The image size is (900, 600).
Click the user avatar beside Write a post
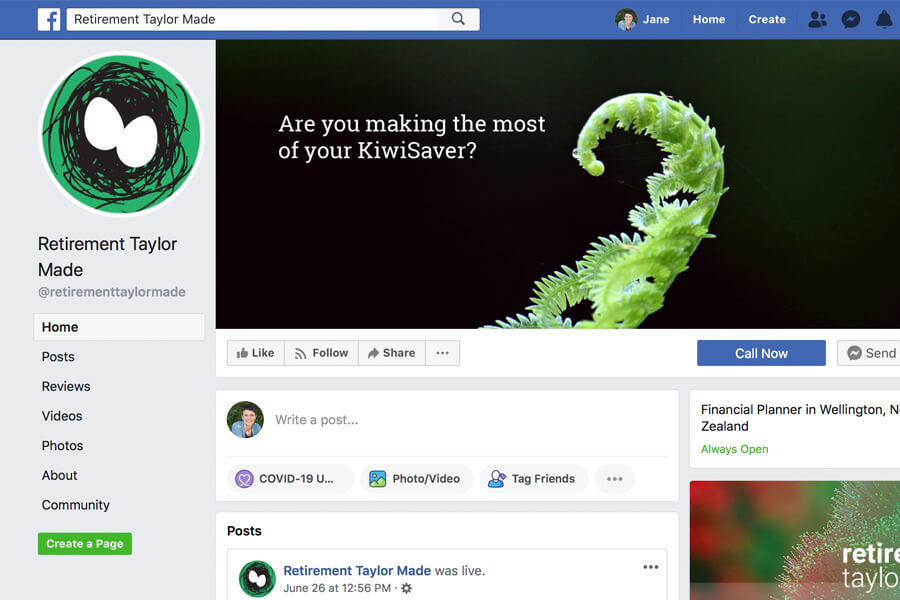click(x=246, y=420)
